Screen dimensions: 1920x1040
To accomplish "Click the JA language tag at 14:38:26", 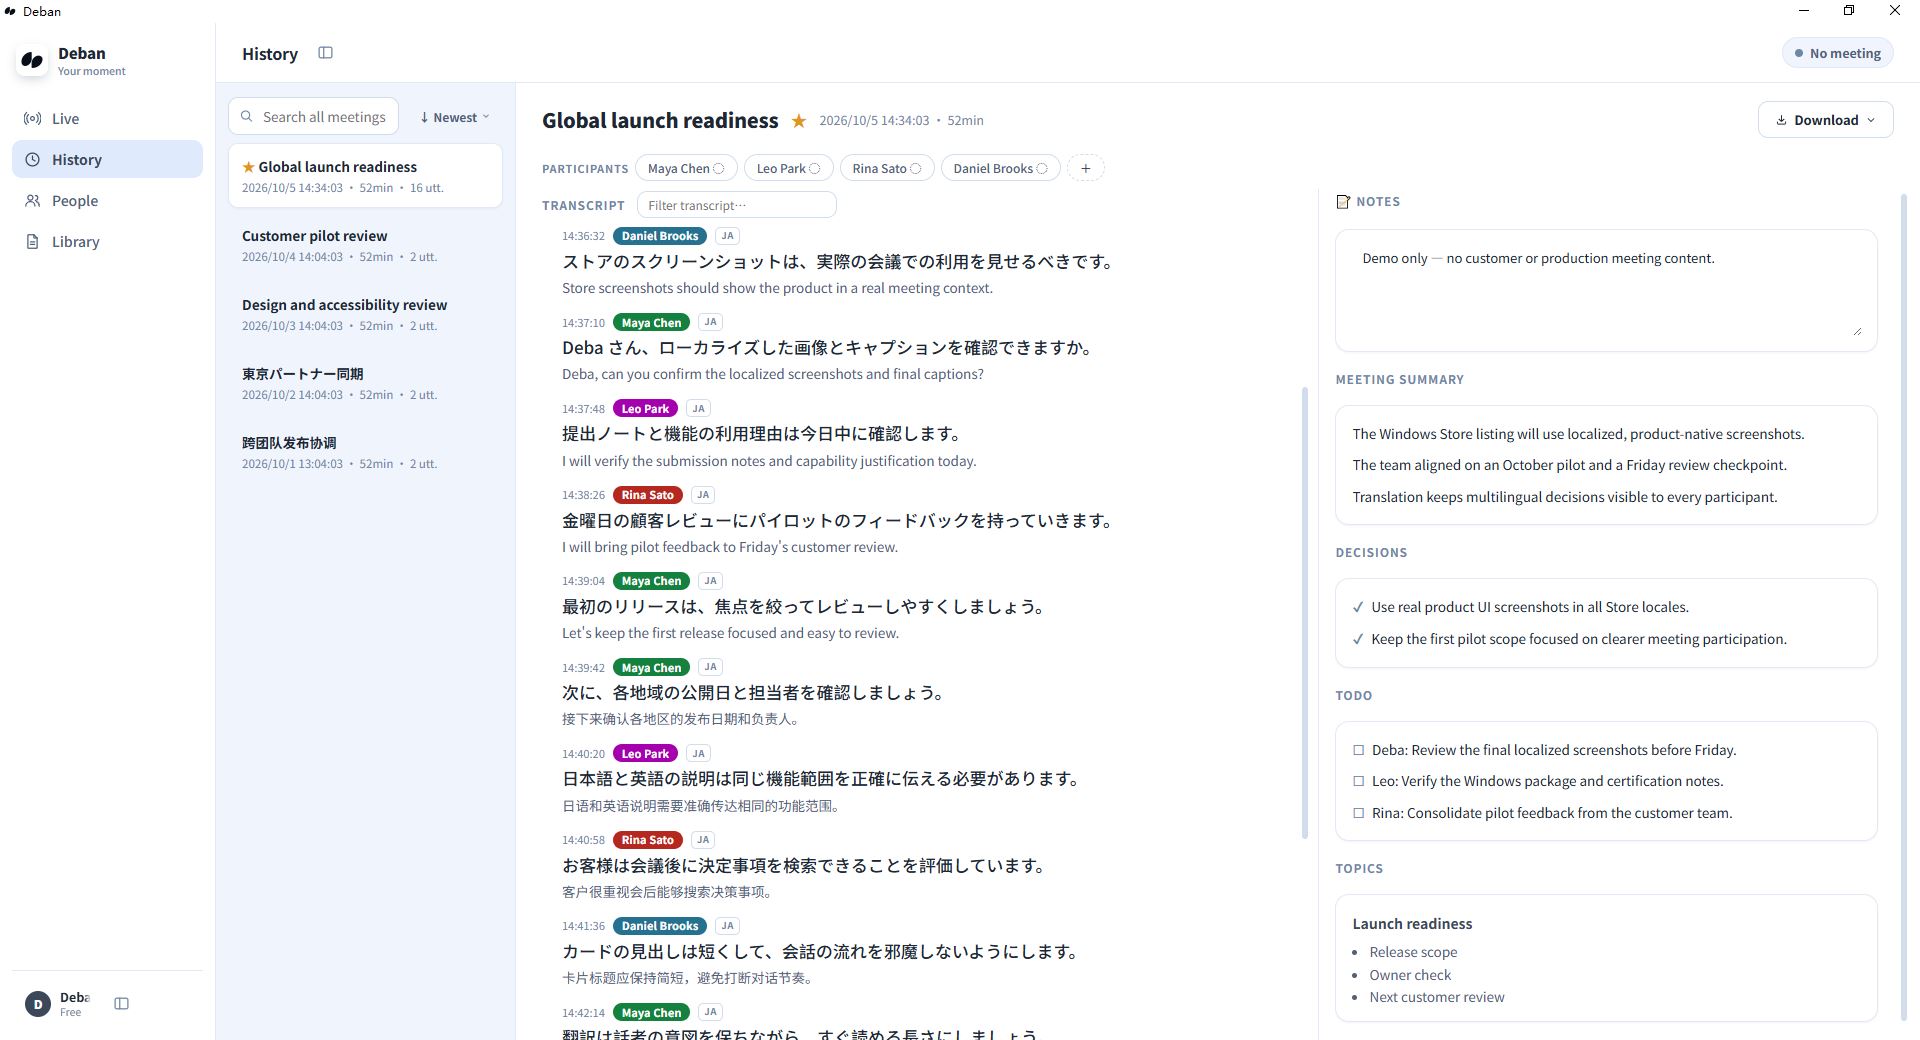I will coord(703,495).
